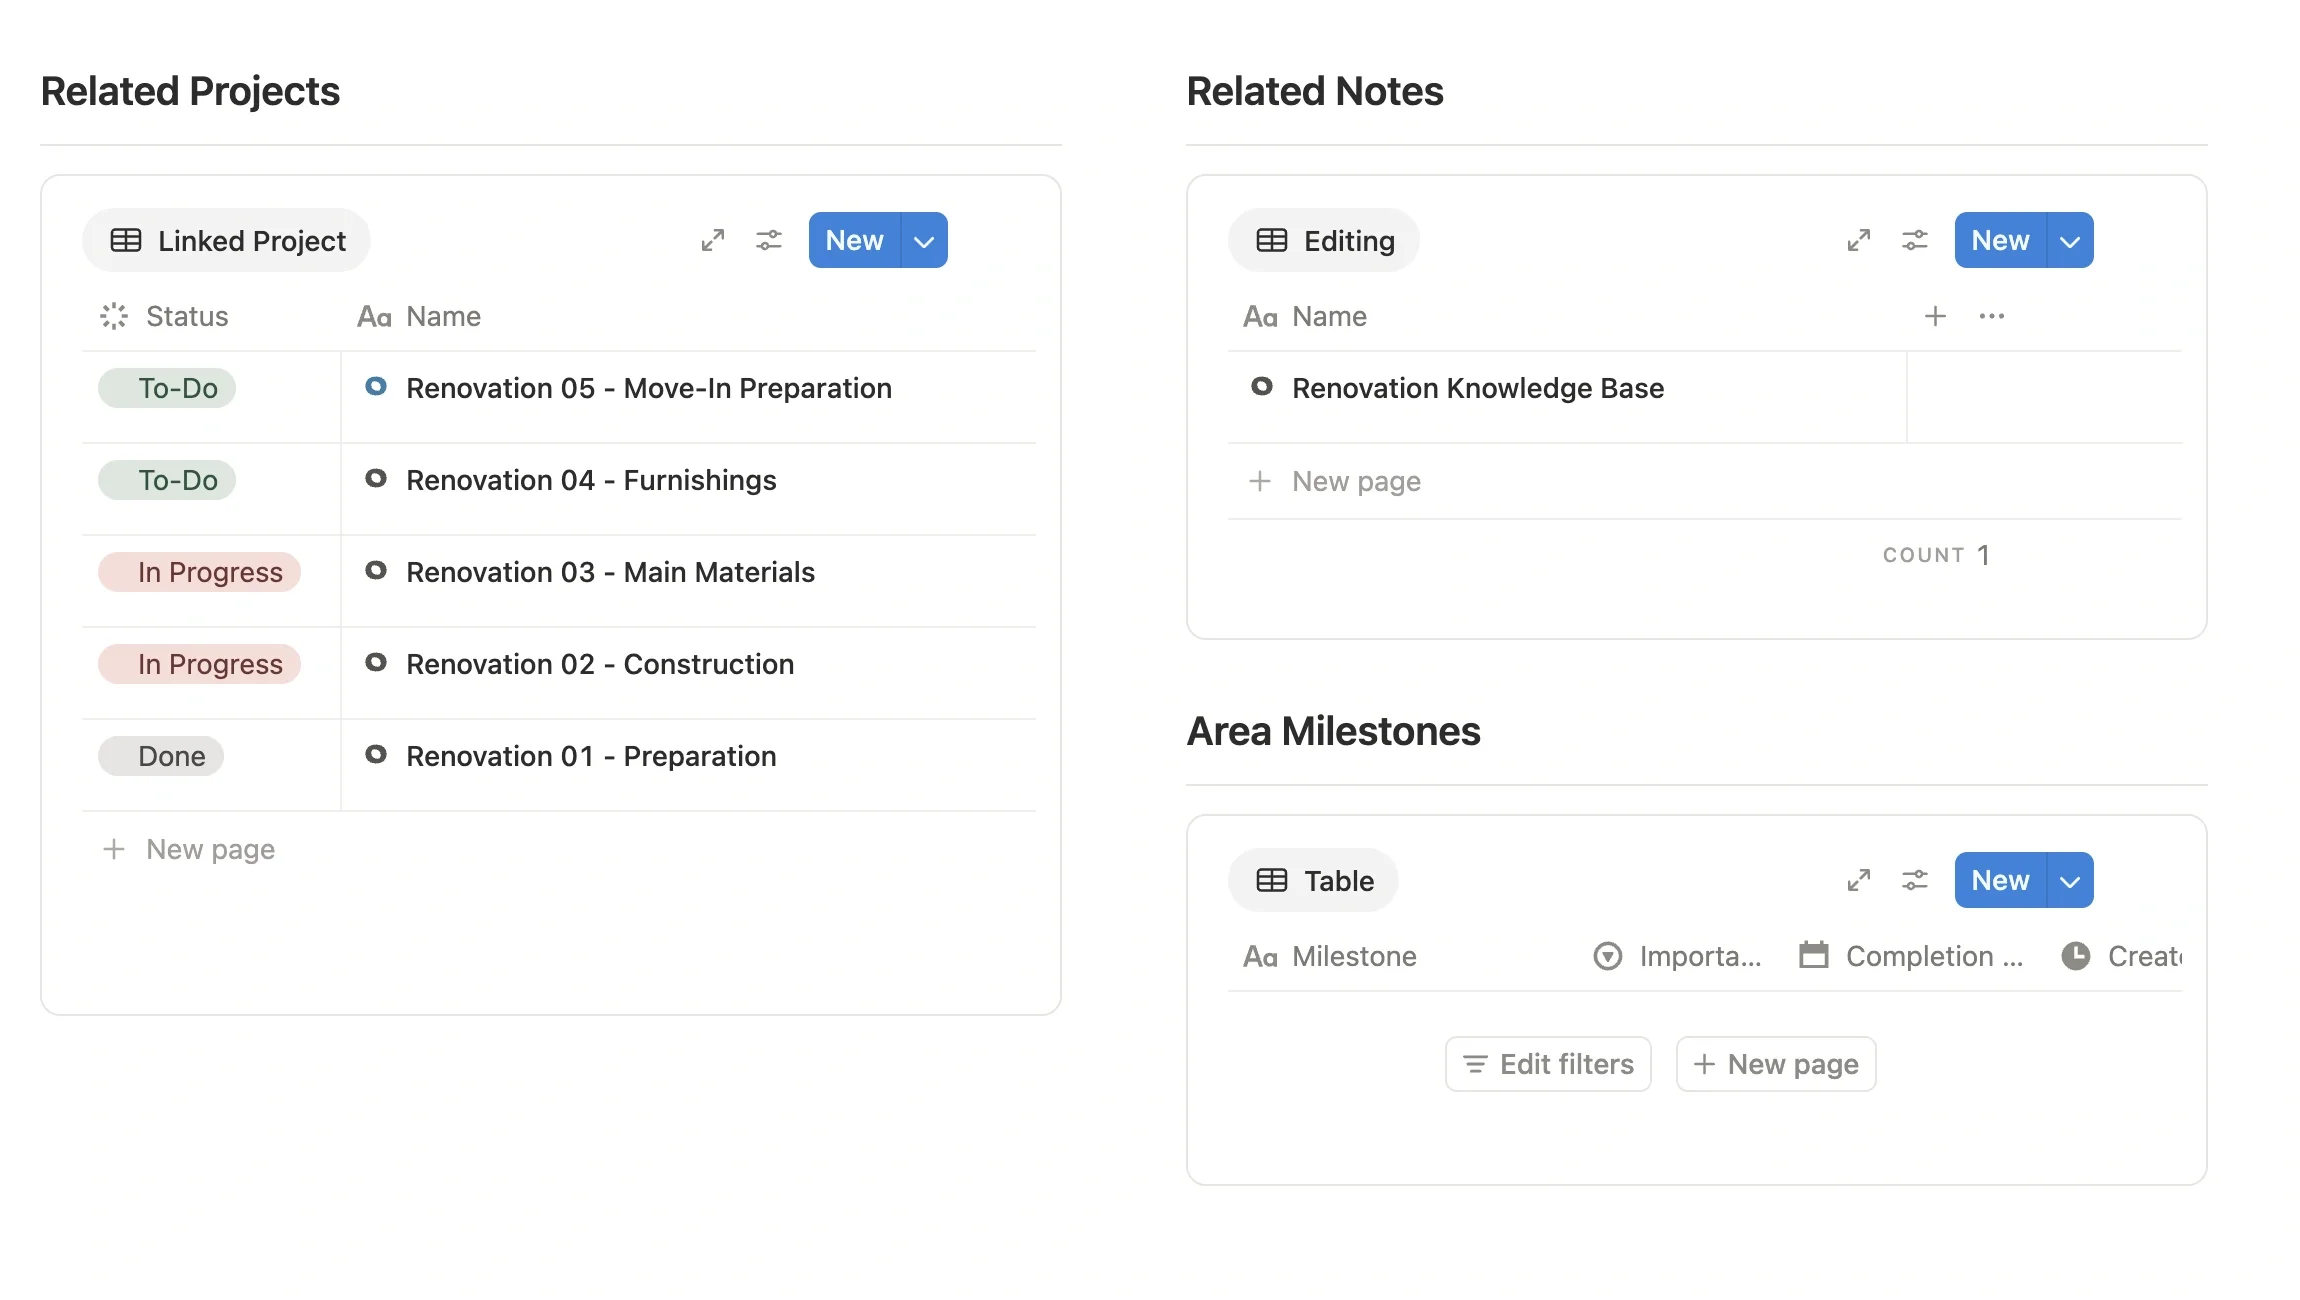Click page icon for Renovation 01 - Preparation

[376, 754]
